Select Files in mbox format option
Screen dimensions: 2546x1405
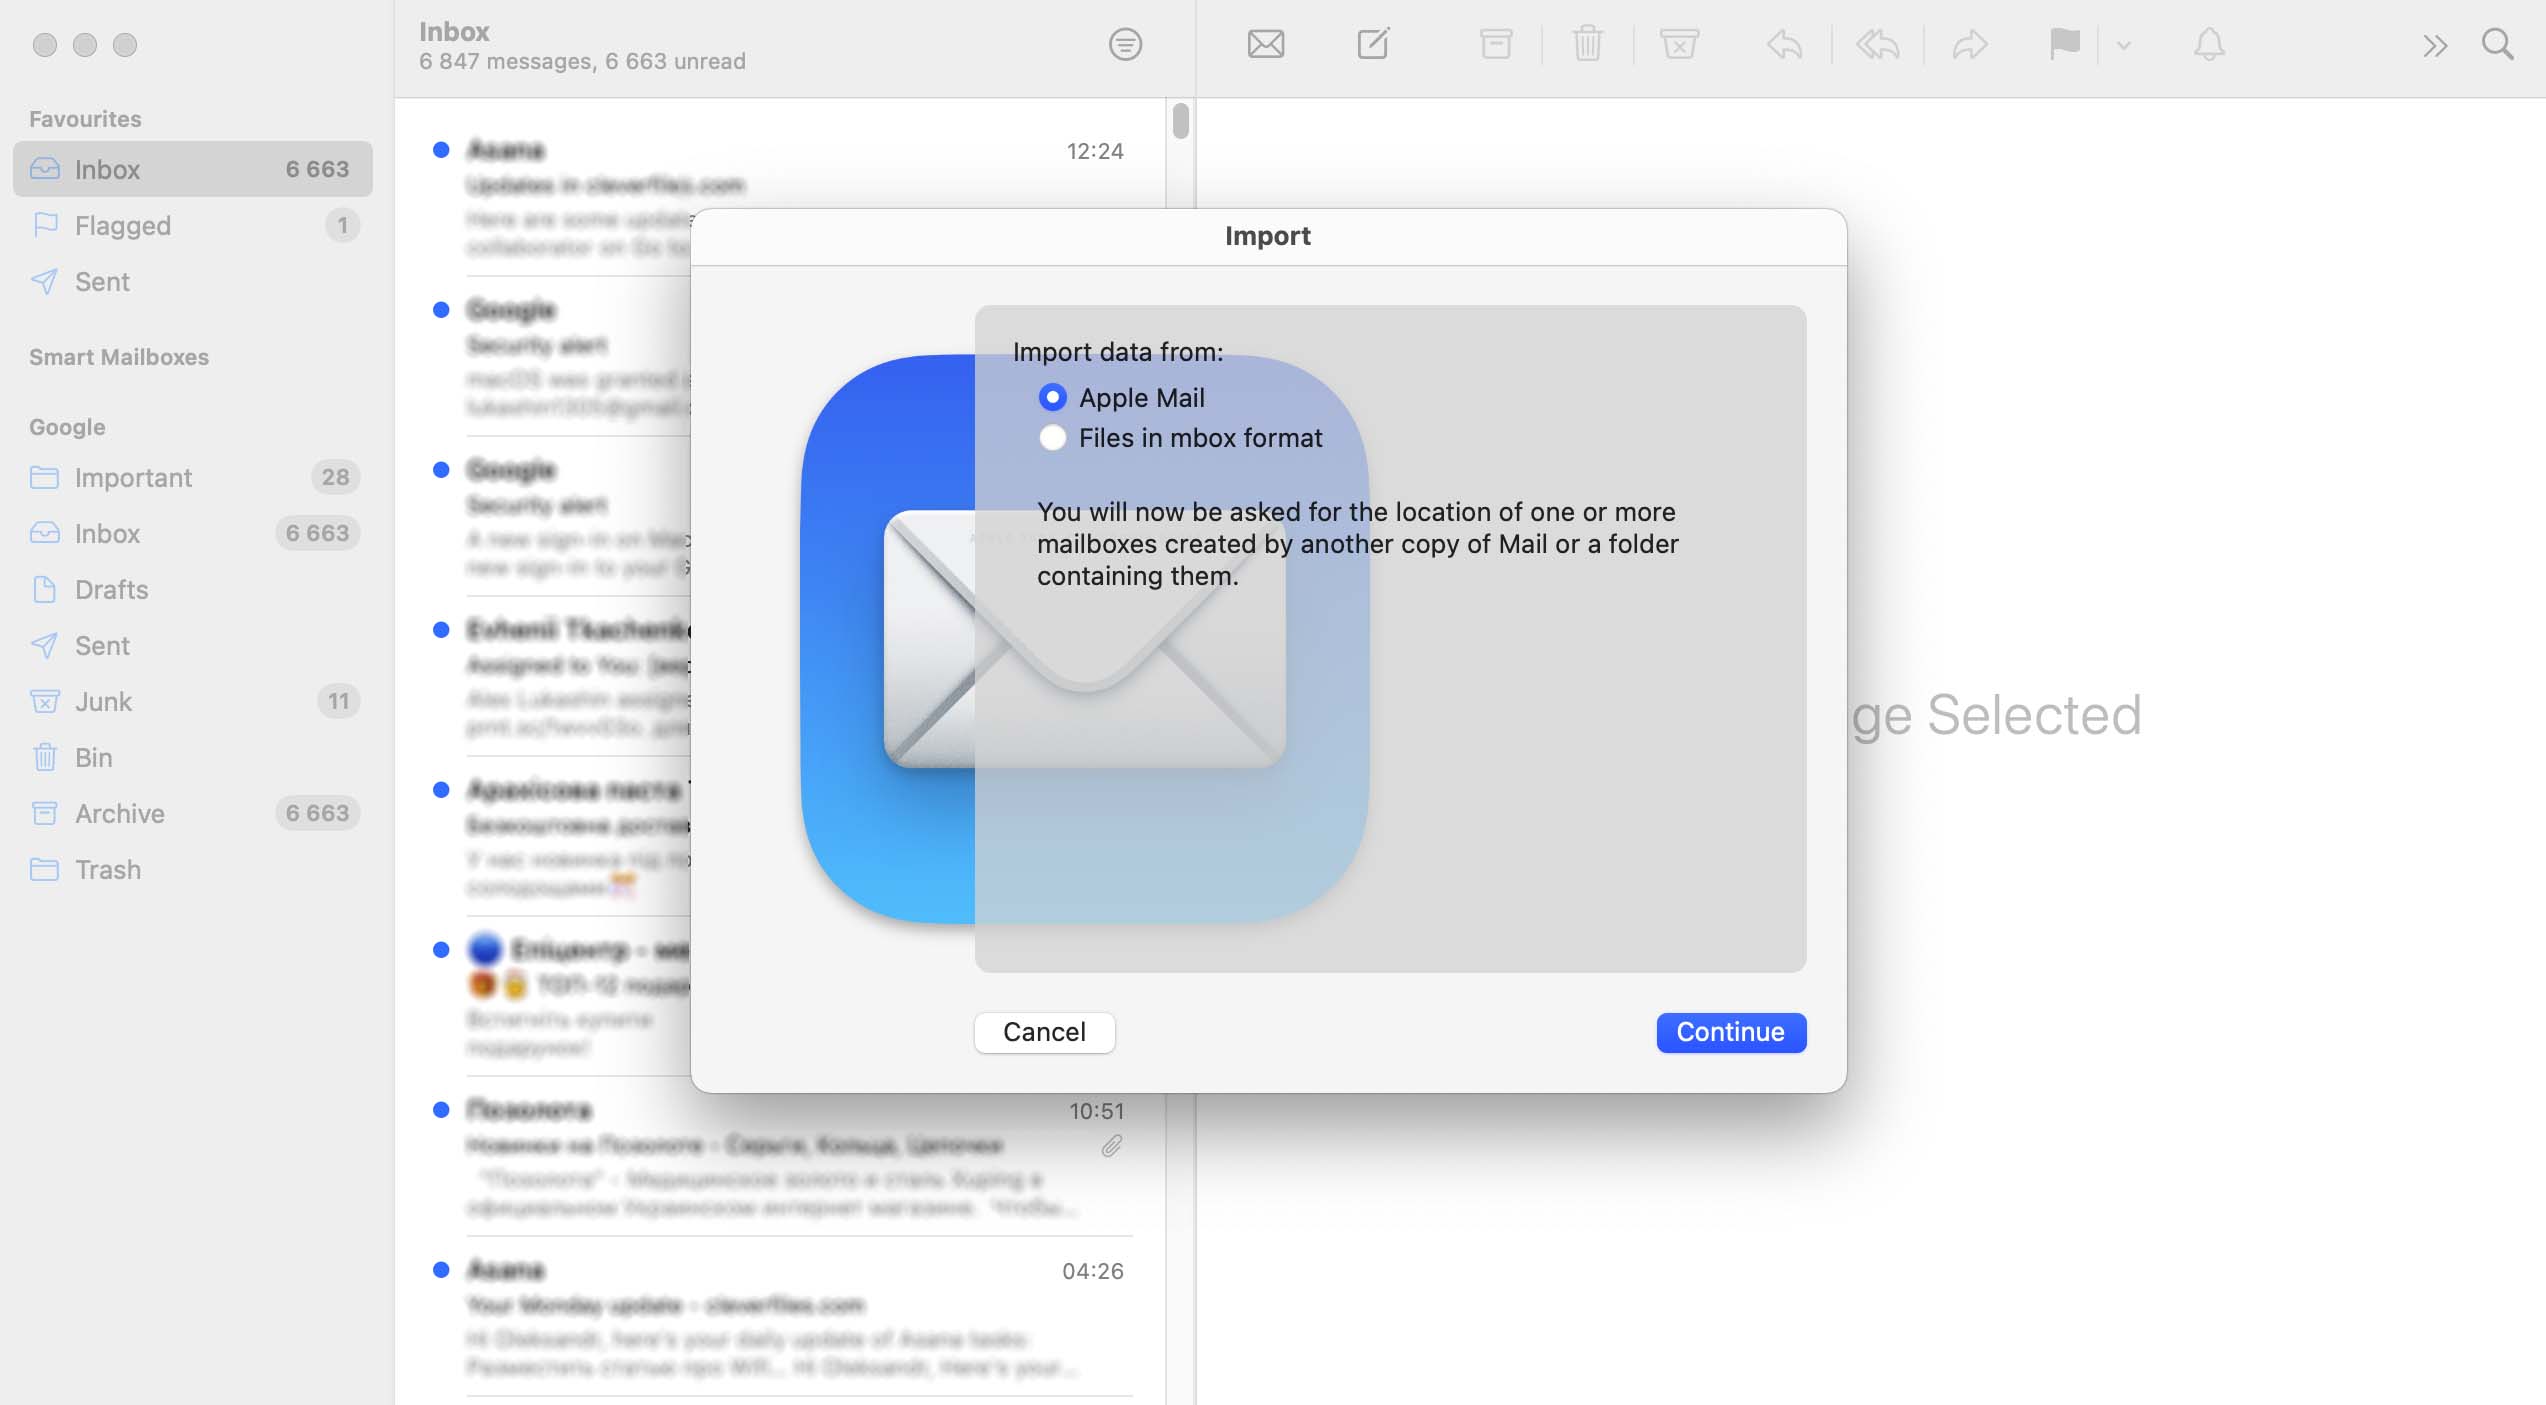[x=1052, y=438]
